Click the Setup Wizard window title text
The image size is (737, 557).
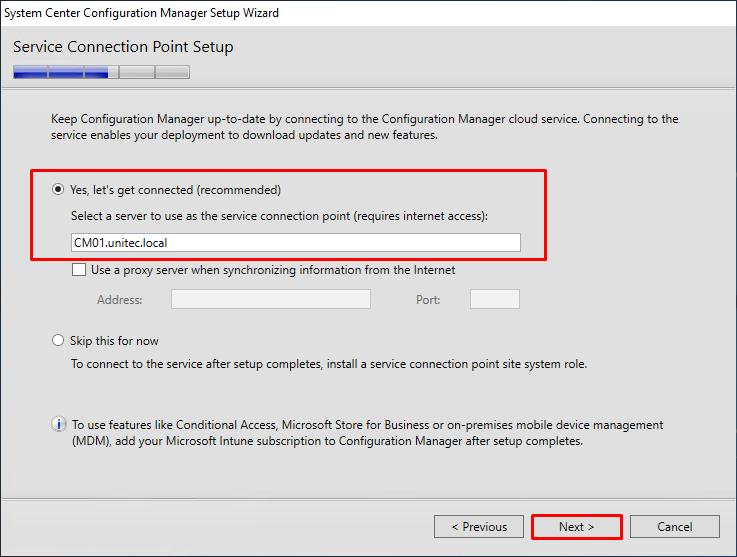(x=141, y=13)
